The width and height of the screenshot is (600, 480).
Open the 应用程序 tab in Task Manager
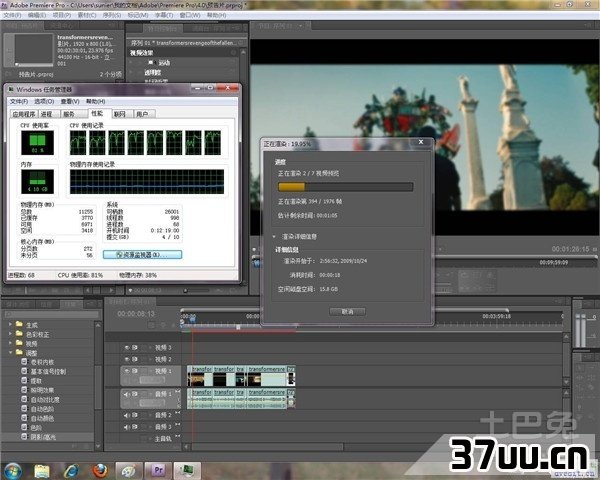click(x=24, y=114)
